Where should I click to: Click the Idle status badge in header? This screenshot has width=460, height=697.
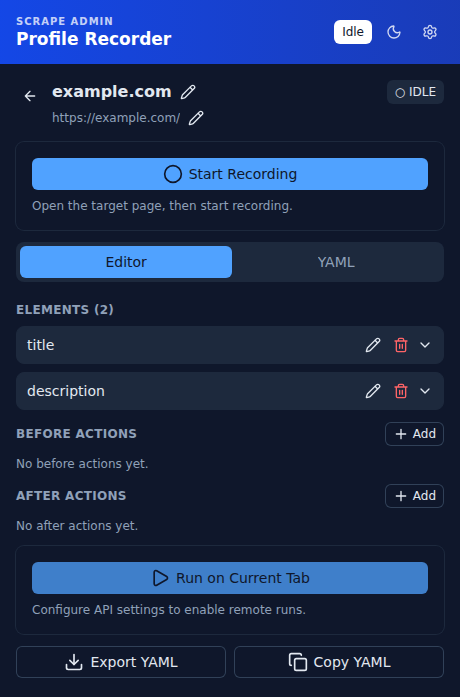pyautogui.click(x=353, y=32)
